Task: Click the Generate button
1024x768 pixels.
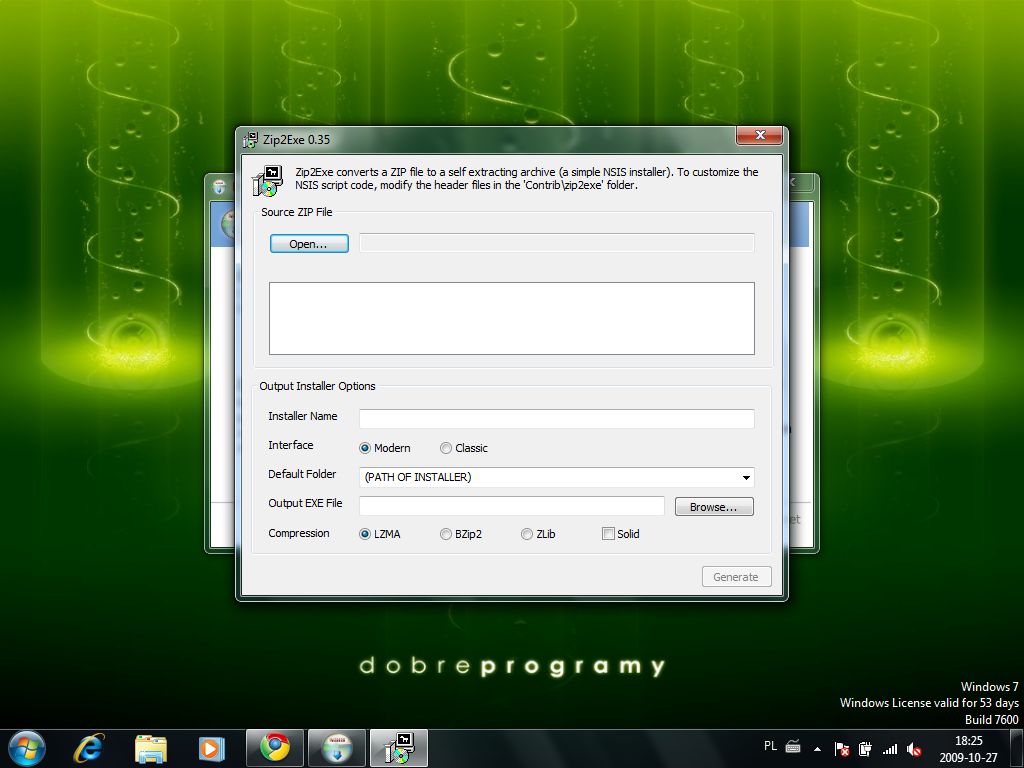Action: [737, 577]
